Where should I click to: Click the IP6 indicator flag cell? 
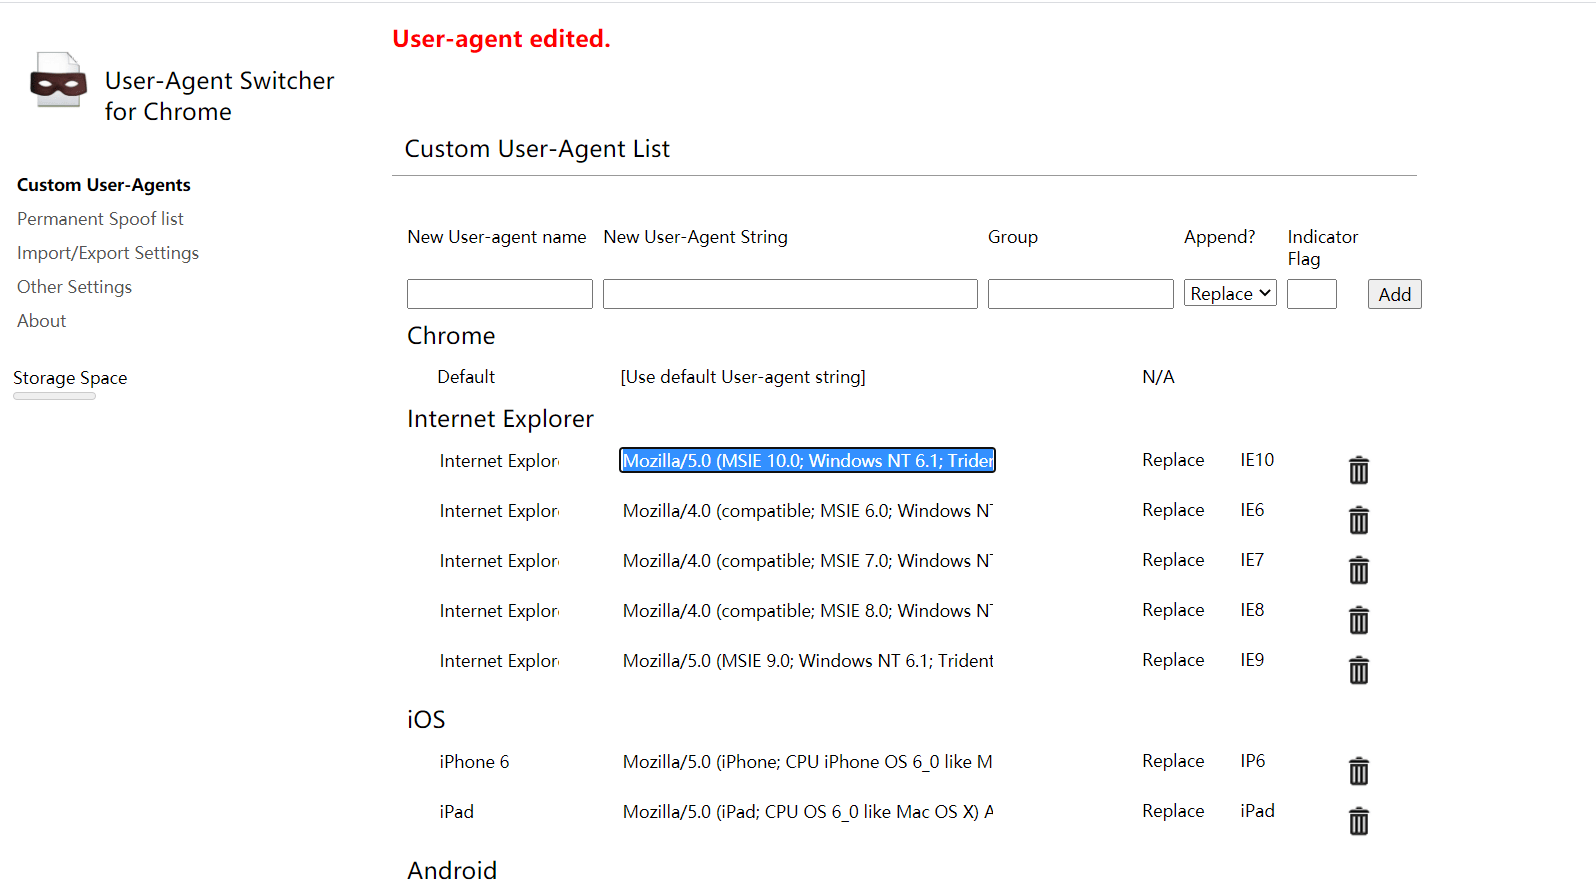[1253, 761]
